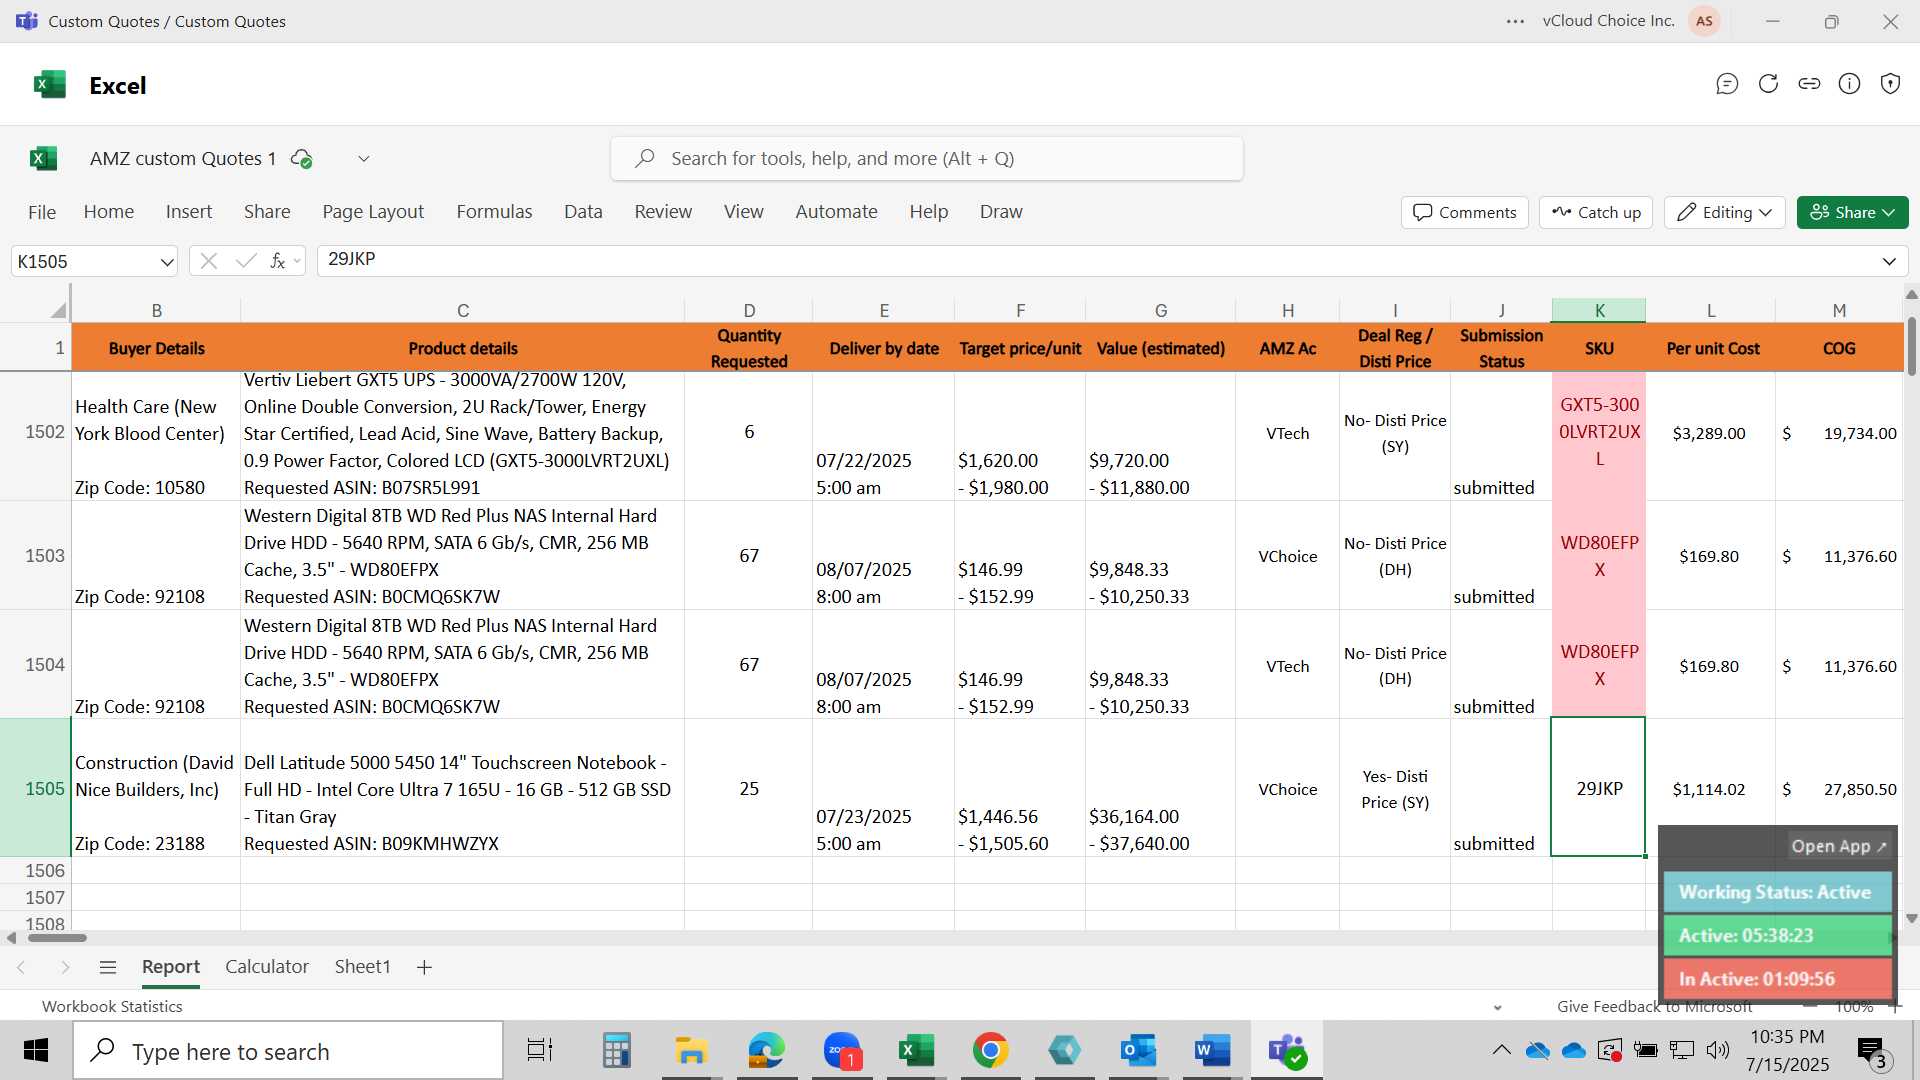Expand the workbook name dropdown chevron
The image size is (1920, 1080).
364,158
